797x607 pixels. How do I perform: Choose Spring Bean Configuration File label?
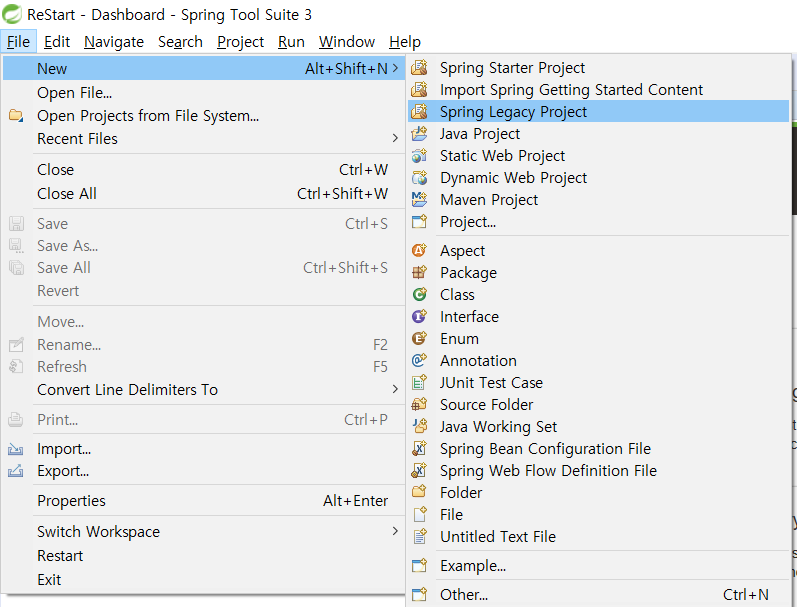[x=545, y=449]
